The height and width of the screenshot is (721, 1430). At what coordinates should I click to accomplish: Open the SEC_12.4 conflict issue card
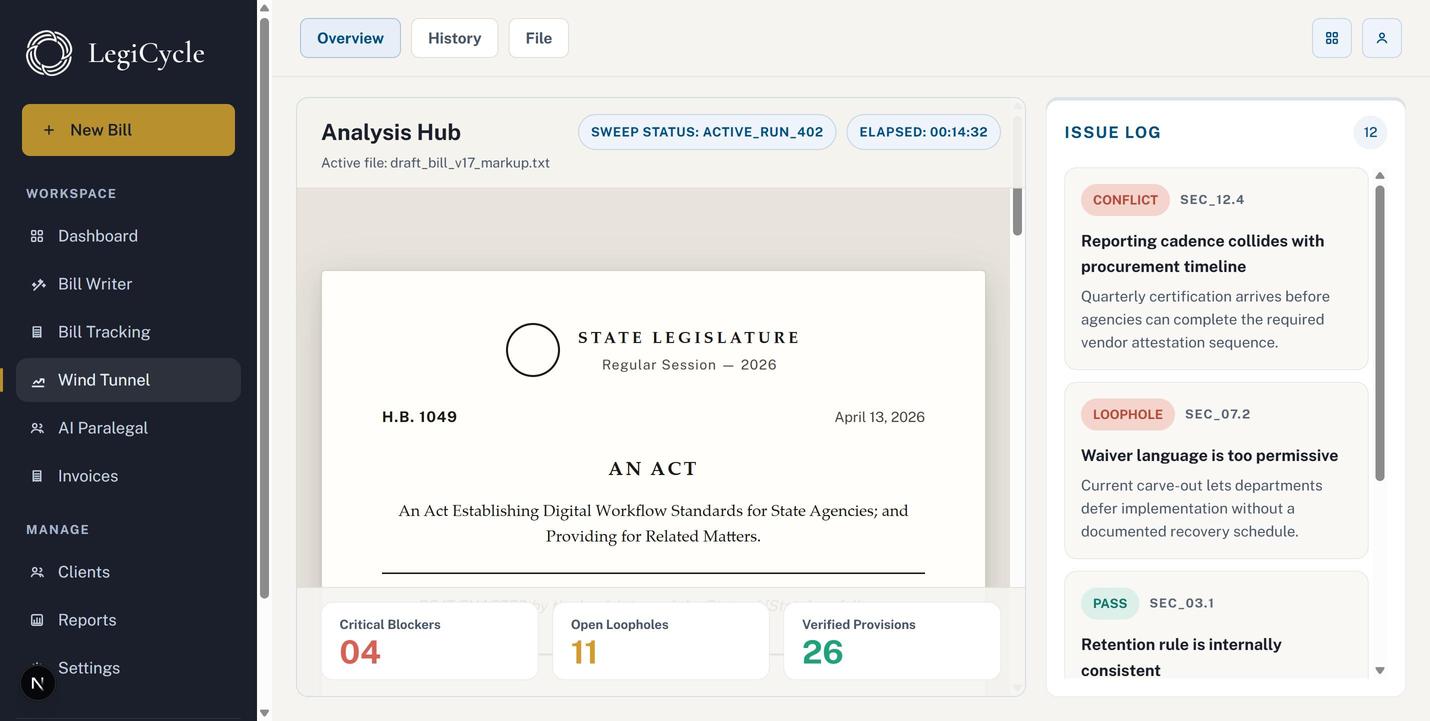click(1216, 269)
